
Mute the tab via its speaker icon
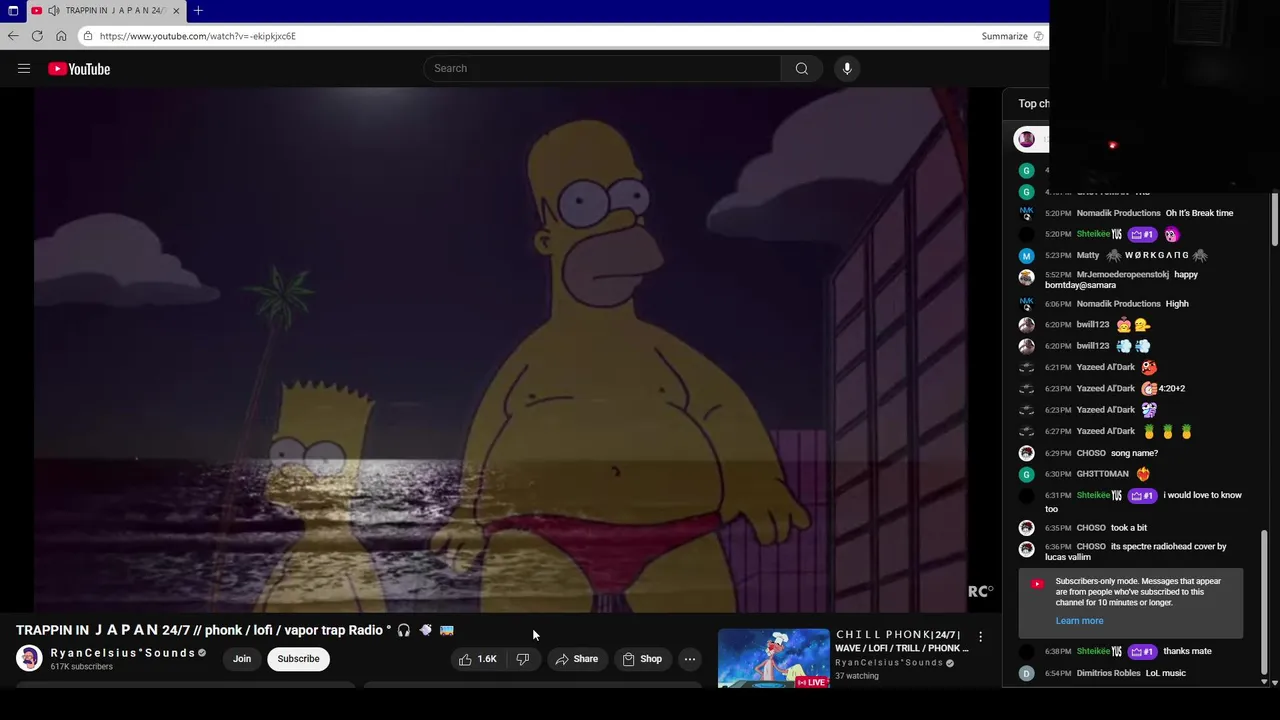[x=53, y=10]
